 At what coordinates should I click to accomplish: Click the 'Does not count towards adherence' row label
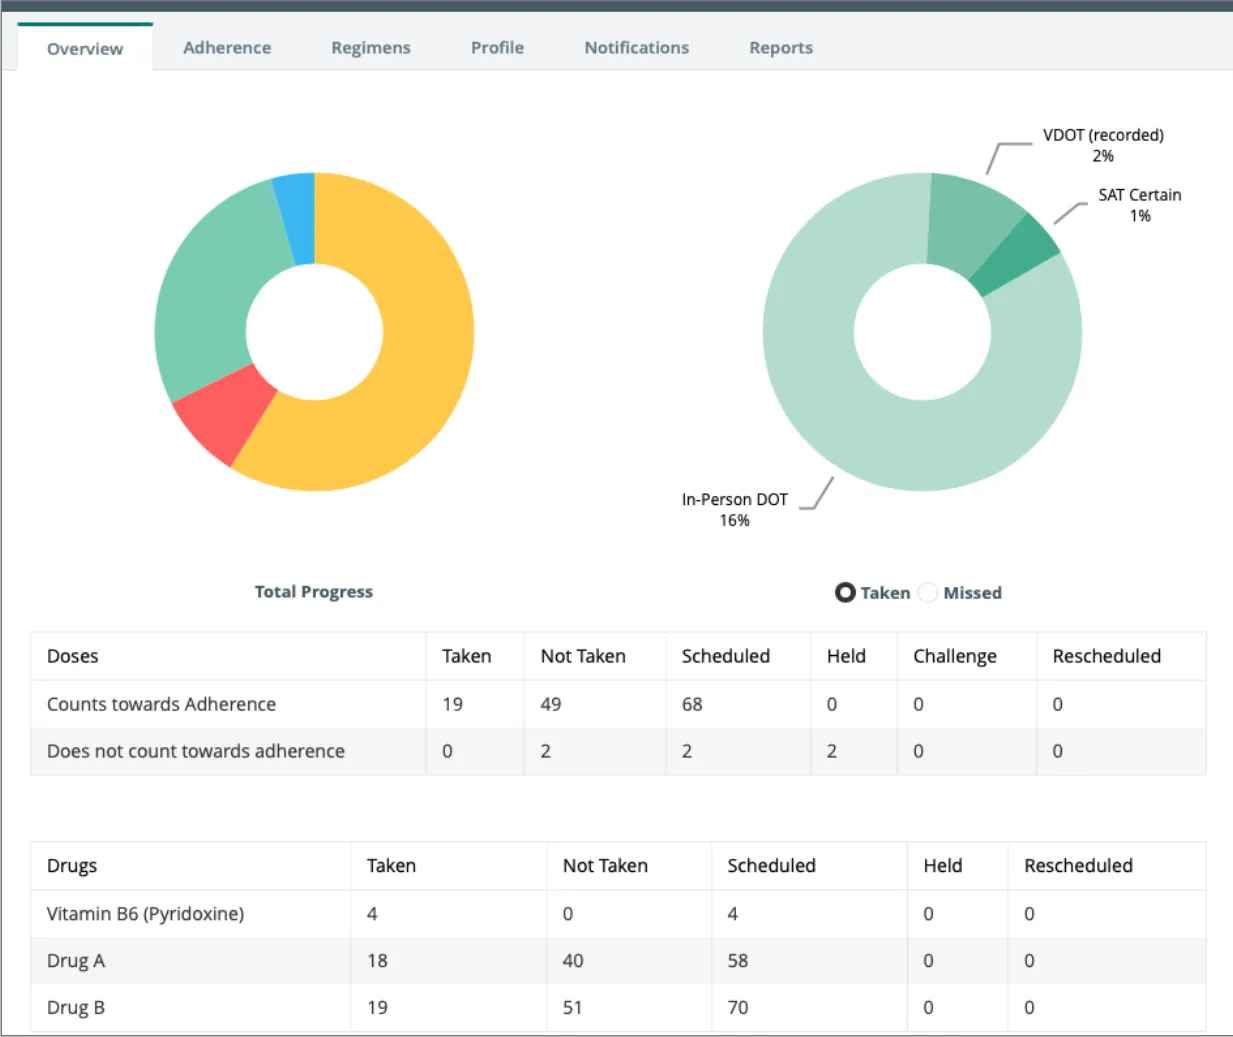click(x=196, y=751)
